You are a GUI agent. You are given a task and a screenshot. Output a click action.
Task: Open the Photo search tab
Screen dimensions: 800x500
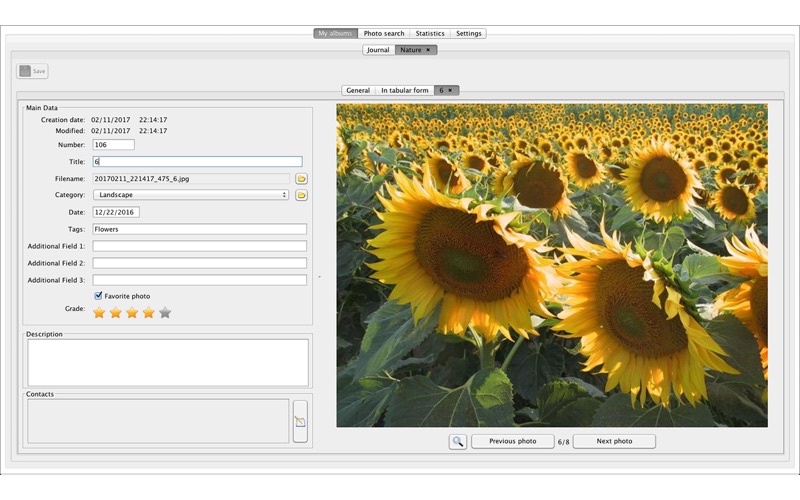(x=384, y=33)
